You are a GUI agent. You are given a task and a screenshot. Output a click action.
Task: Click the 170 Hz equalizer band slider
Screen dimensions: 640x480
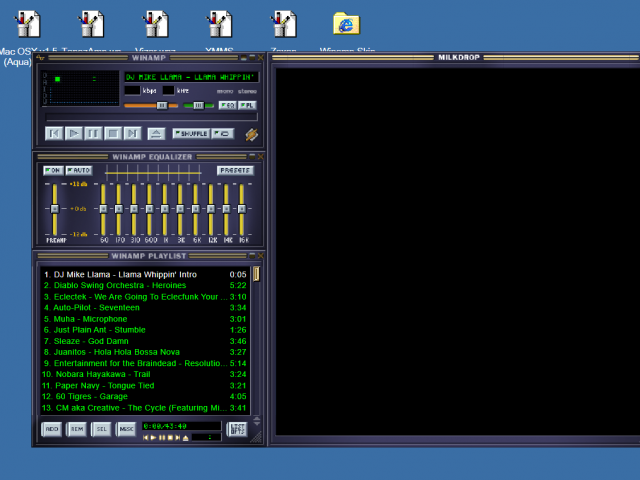point(119,209)
